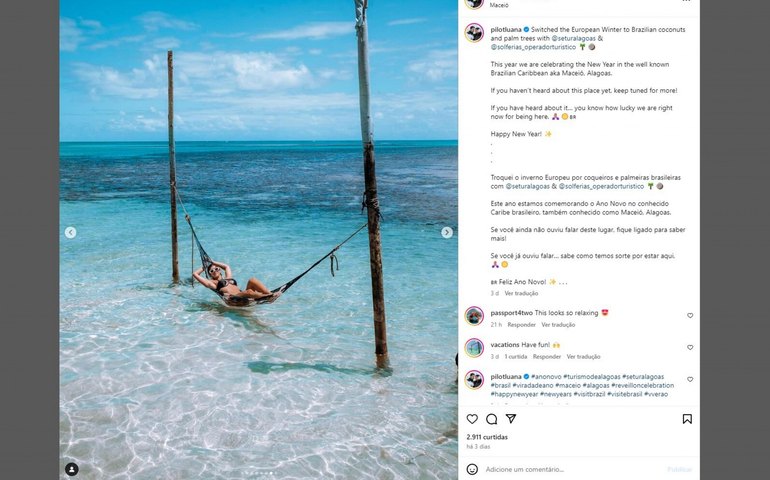Screen dimensions: 770x480
Task: Go to the next carousel photo
Action: tap(447, 232)
